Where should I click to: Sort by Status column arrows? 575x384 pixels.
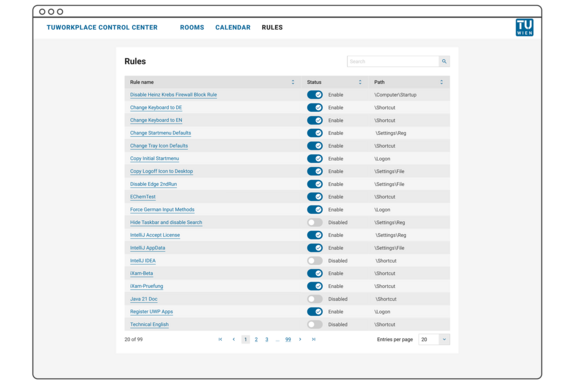tap(360, 82)
